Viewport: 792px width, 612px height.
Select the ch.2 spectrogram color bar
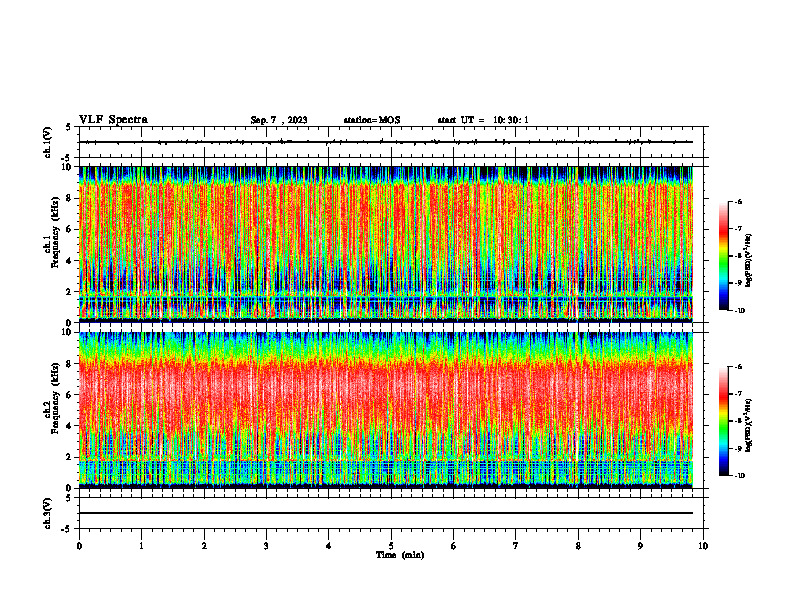724,421
